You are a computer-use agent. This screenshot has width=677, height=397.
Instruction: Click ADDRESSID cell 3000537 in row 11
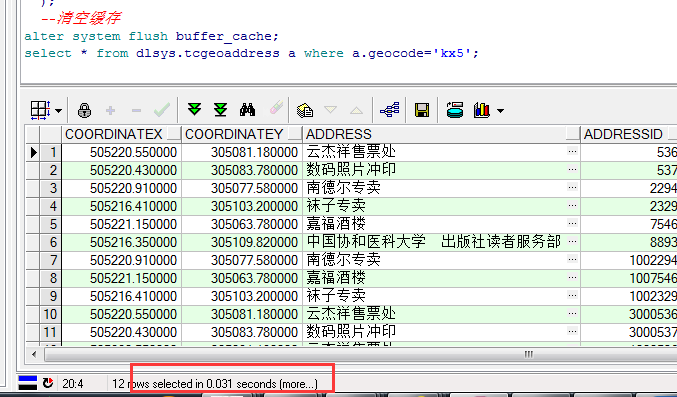[x=629, y=332]
